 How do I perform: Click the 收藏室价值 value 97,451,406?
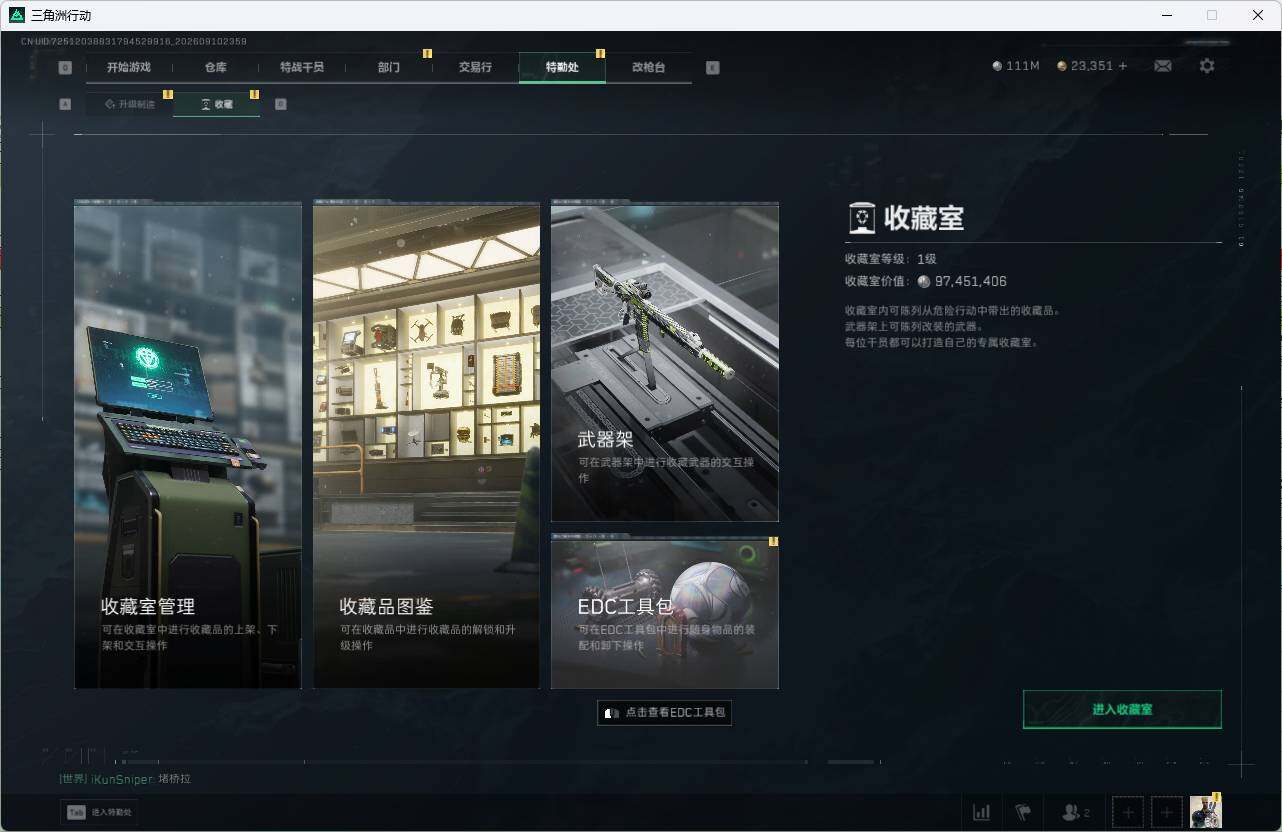point(971,282)
